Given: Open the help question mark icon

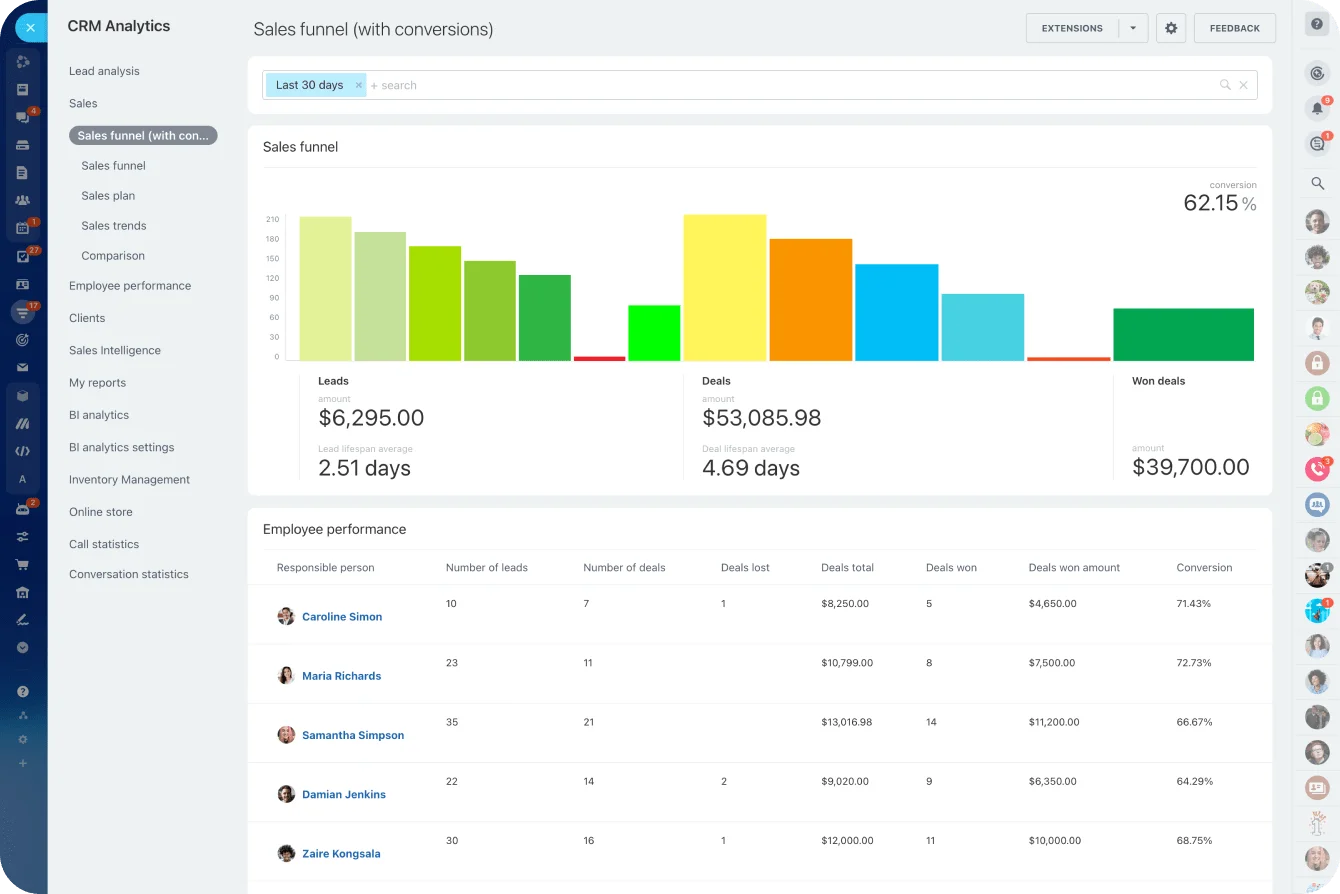Looking at the screenshot, I should coord(1316,22).
